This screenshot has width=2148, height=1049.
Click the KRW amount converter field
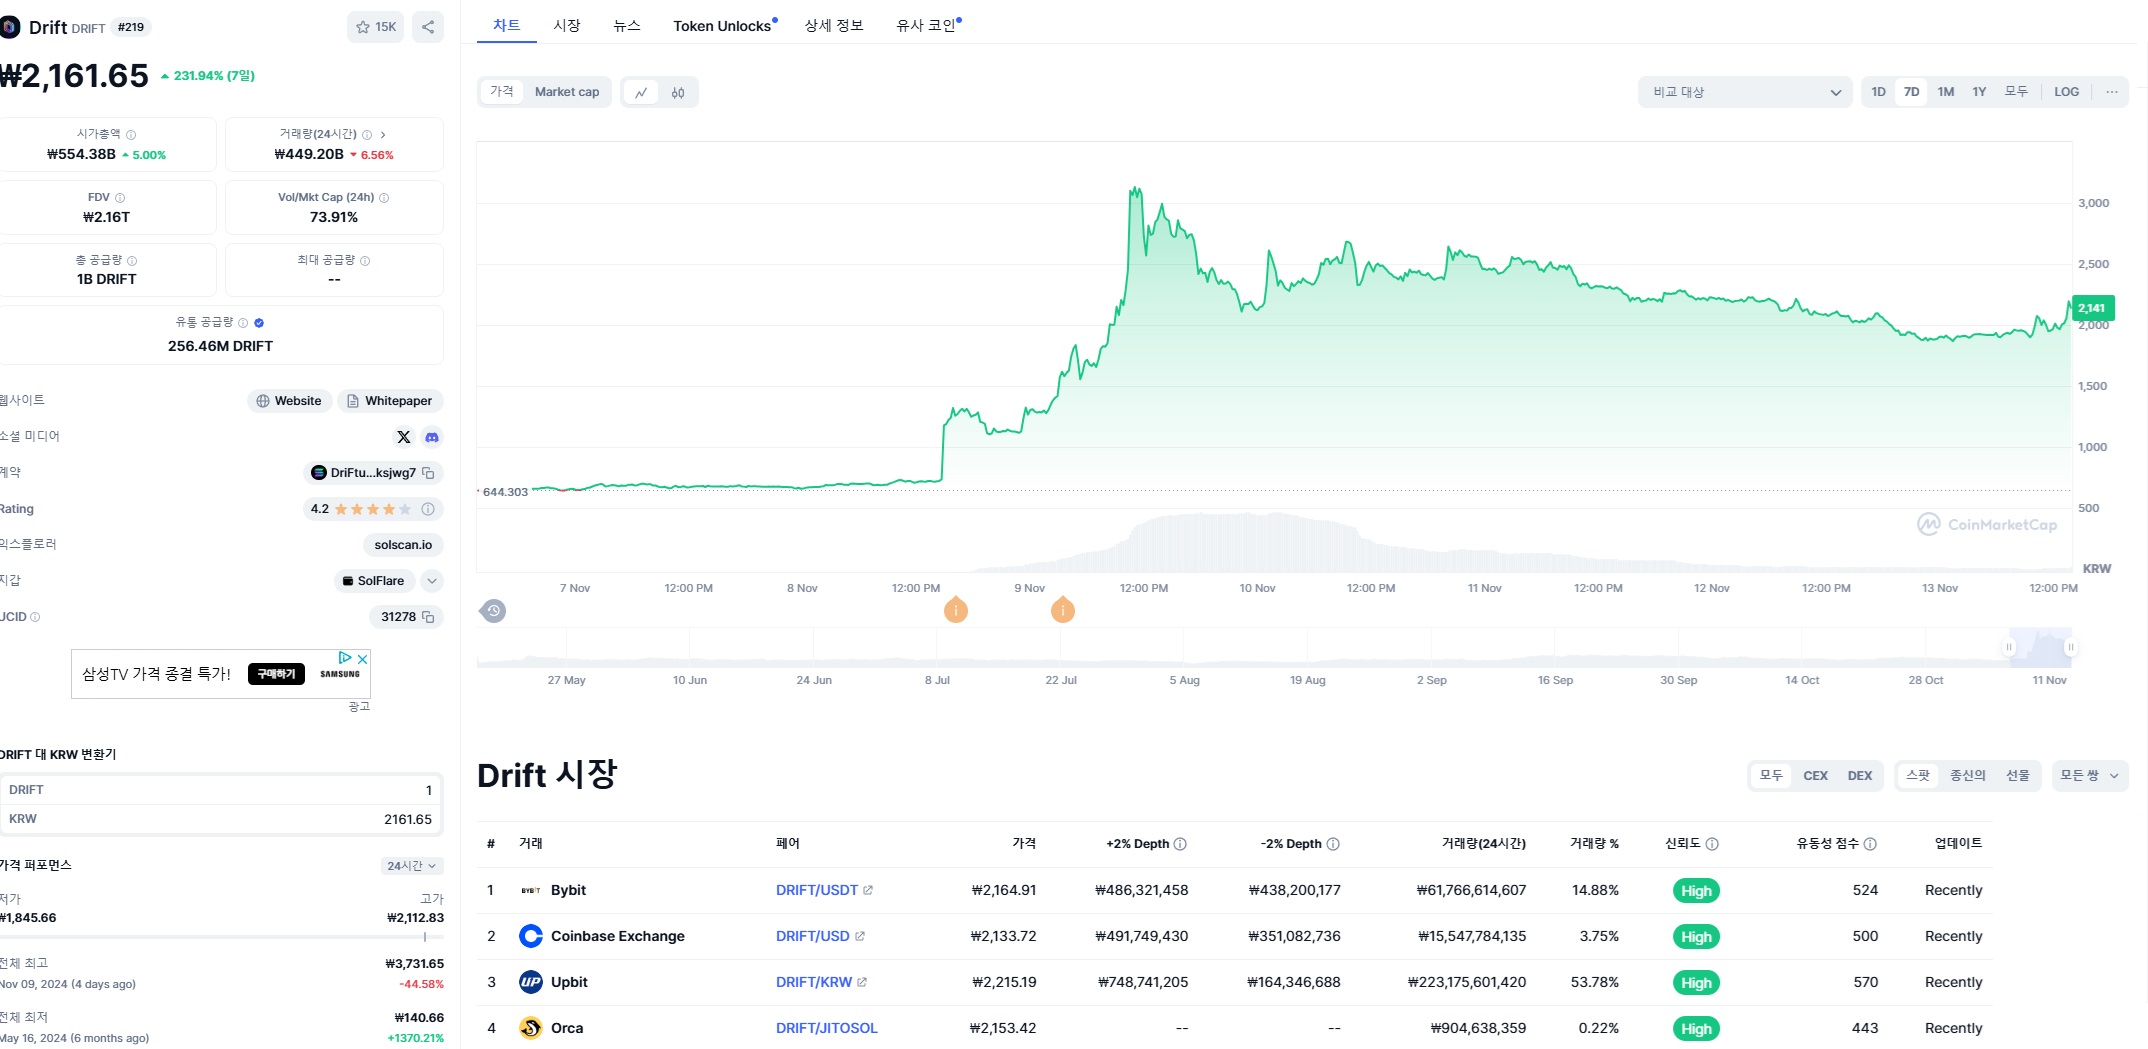point(221,819)
